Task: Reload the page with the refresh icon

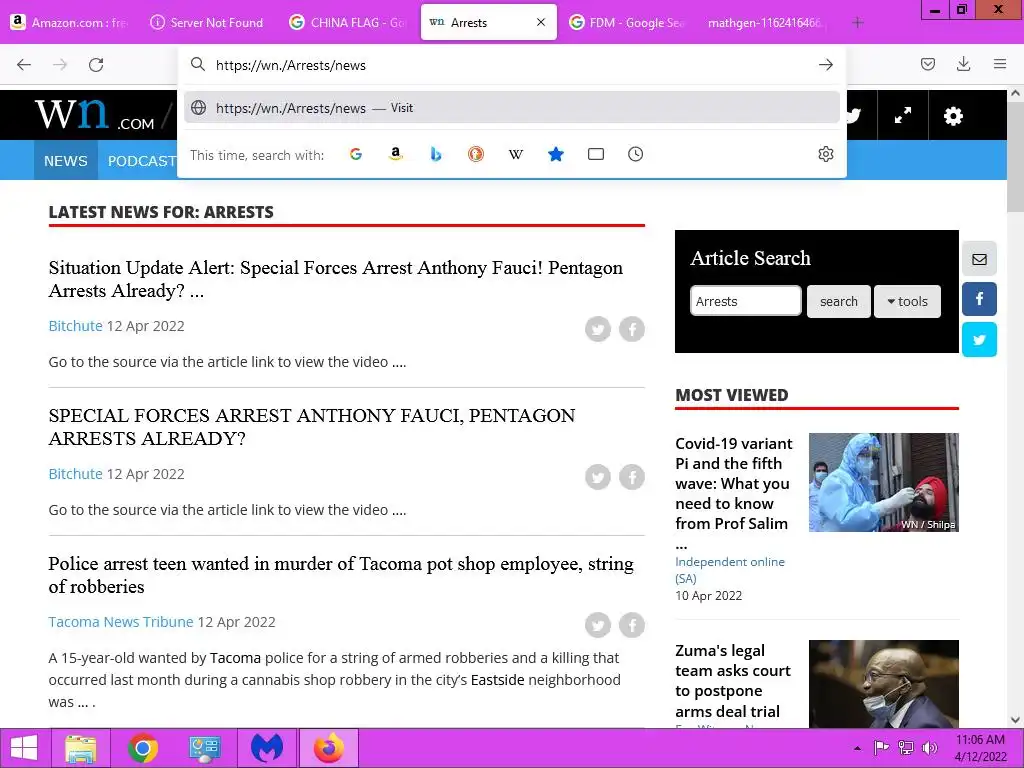Action: pyautogui.click(x=96, y=65)
